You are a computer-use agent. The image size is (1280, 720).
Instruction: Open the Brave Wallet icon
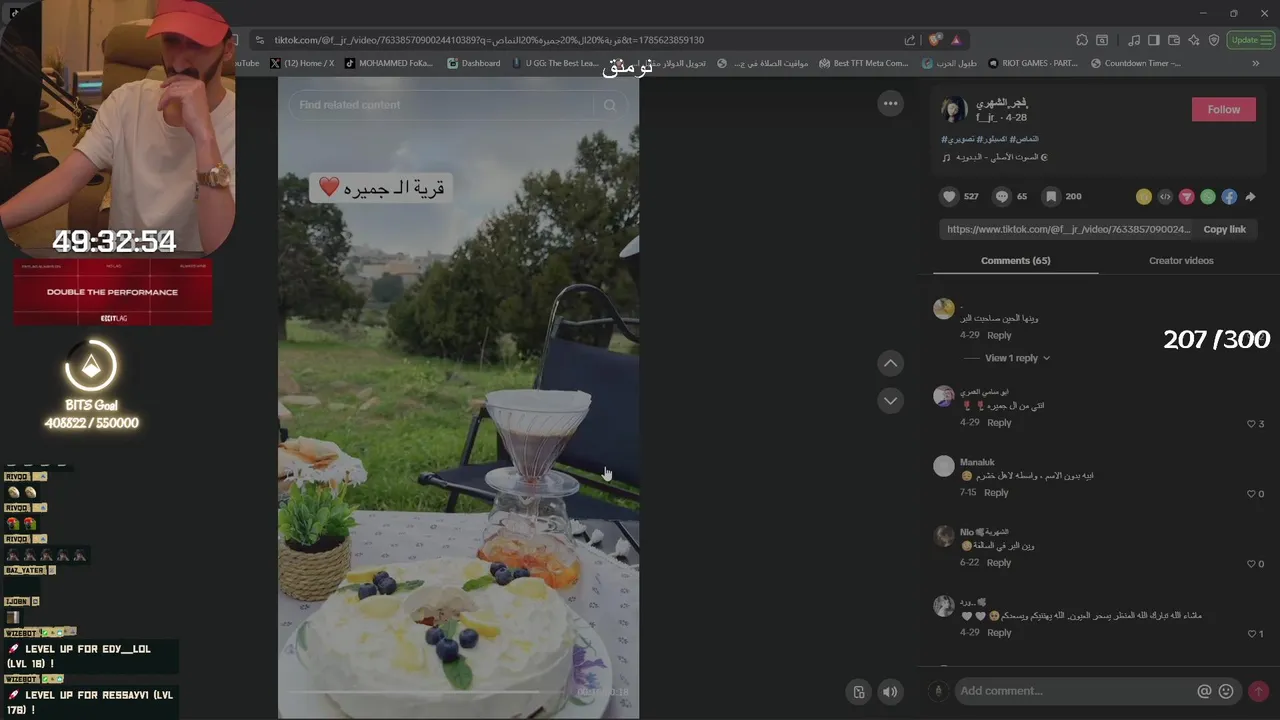coord(1174,40)
